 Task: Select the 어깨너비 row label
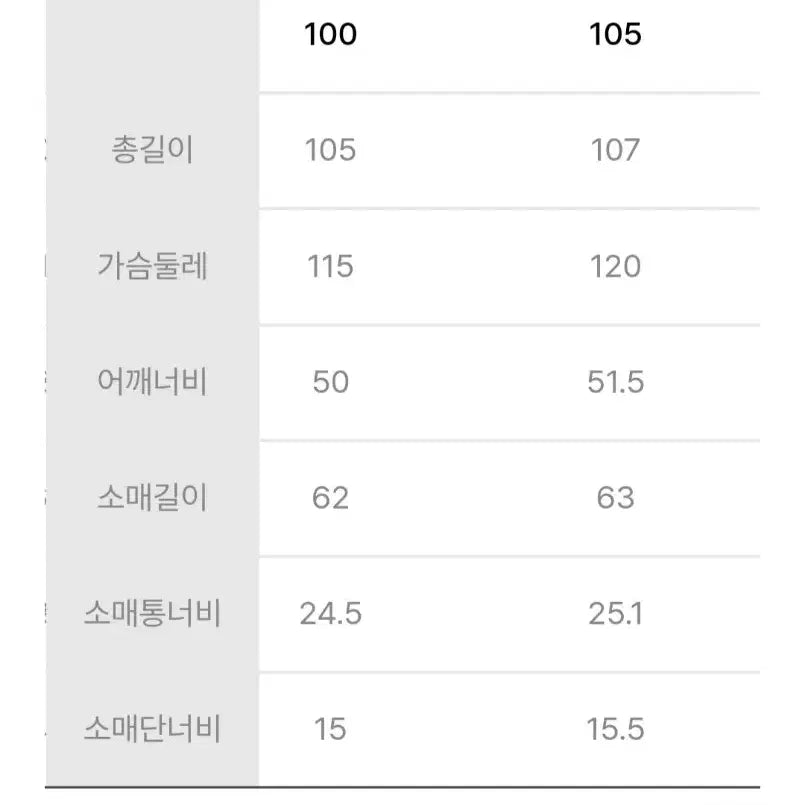tap(153, 382)
